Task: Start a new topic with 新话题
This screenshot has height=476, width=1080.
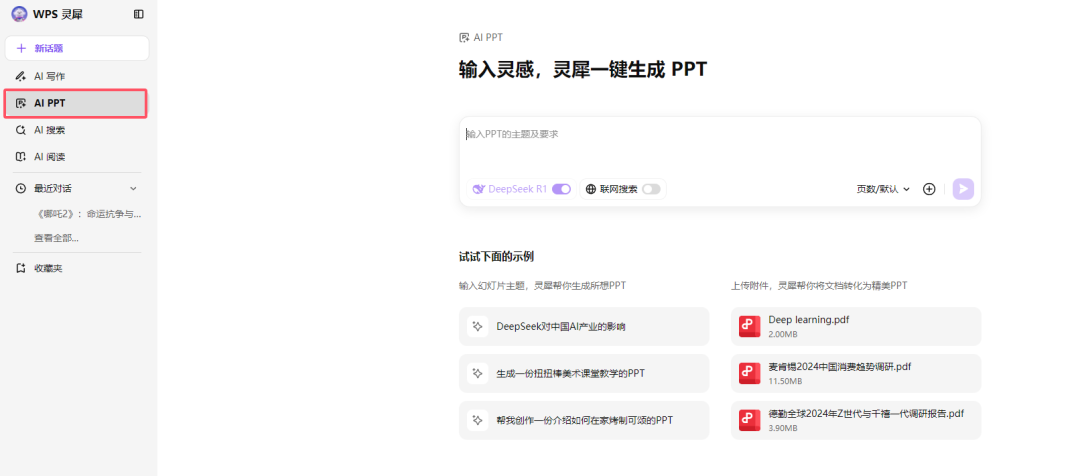Action: click(x=77, y=48)
